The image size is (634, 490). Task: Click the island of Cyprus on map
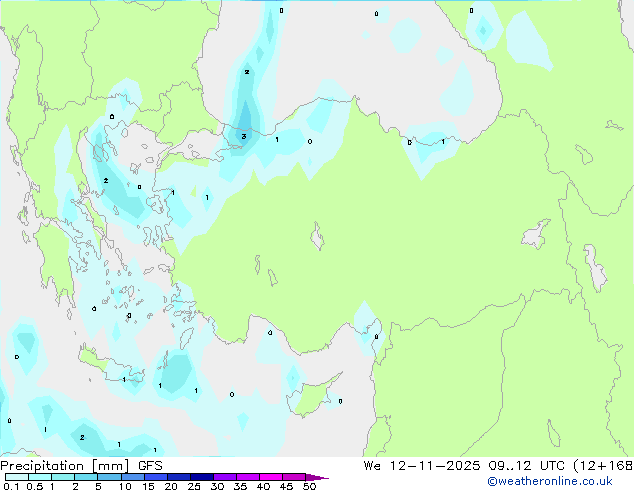click(x=311, y=398)
